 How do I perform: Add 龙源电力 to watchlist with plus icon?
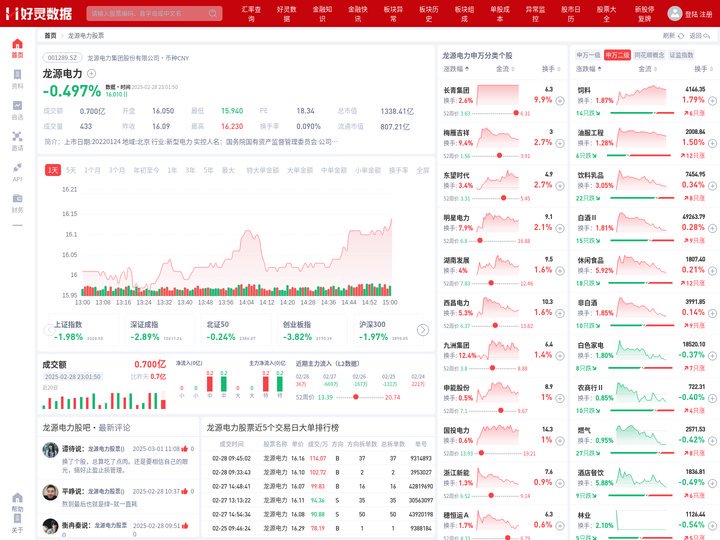coord(91,73)
